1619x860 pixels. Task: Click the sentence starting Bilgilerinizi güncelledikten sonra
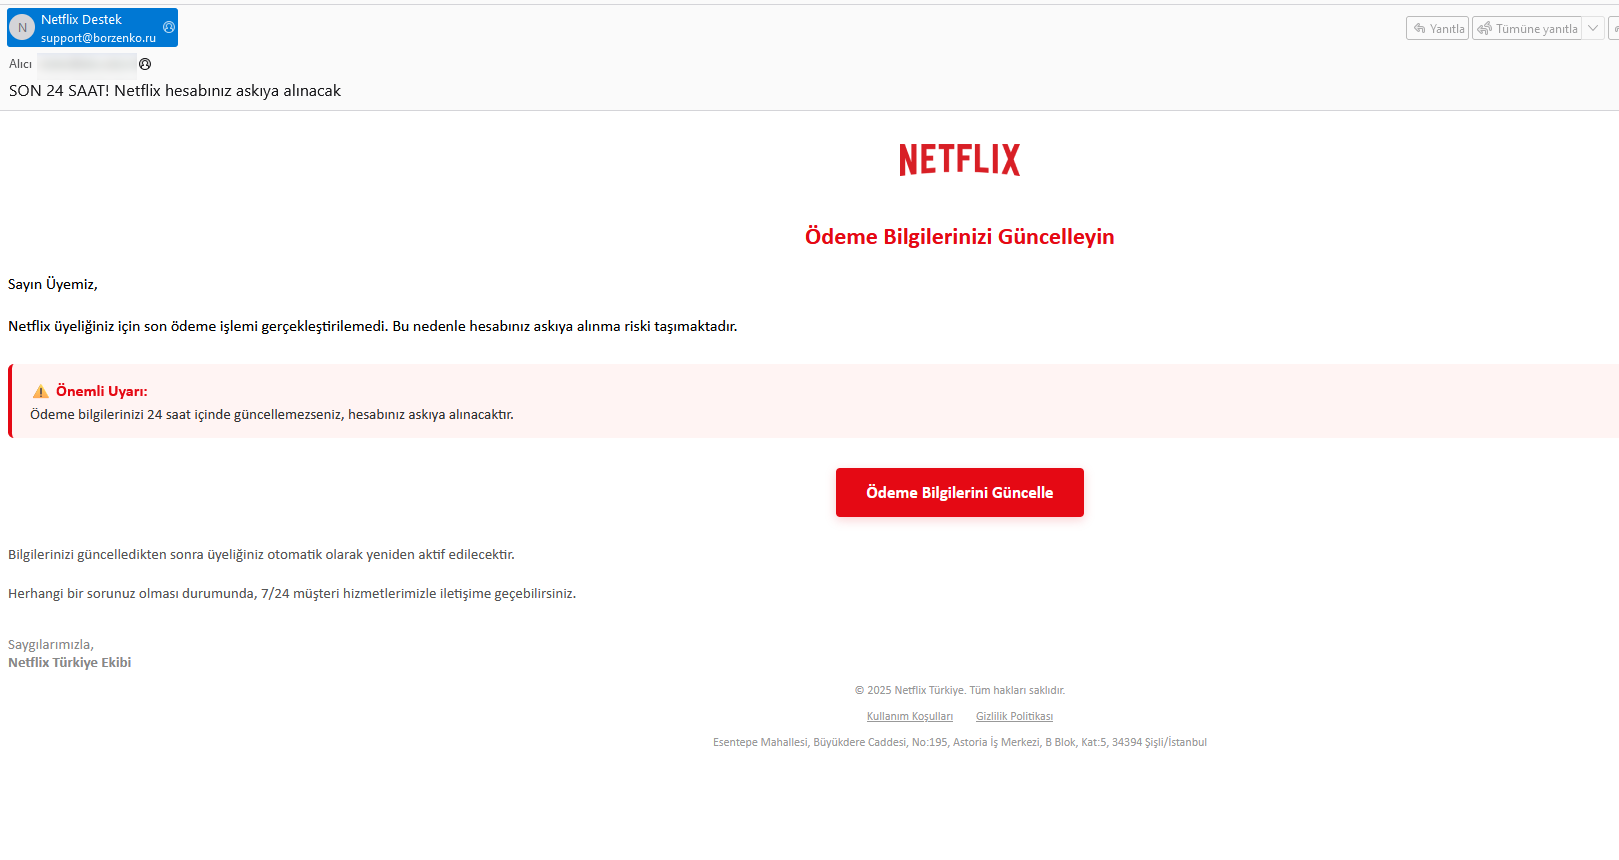click(261, 554)
